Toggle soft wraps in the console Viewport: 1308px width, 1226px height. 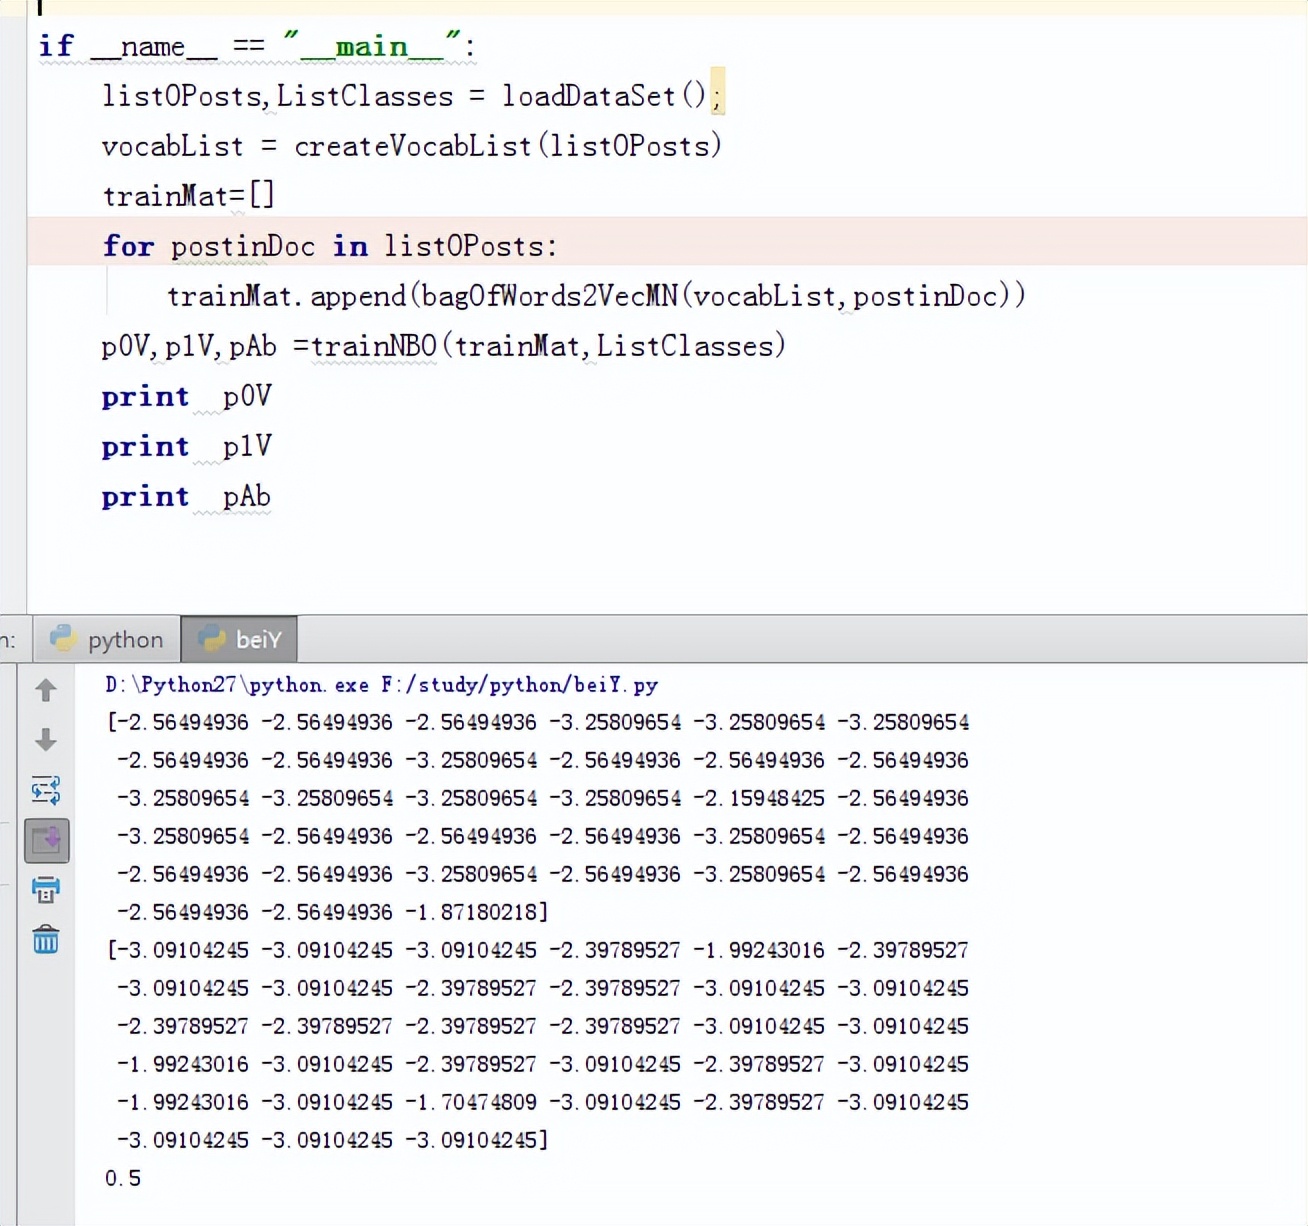tap(46, 790)
